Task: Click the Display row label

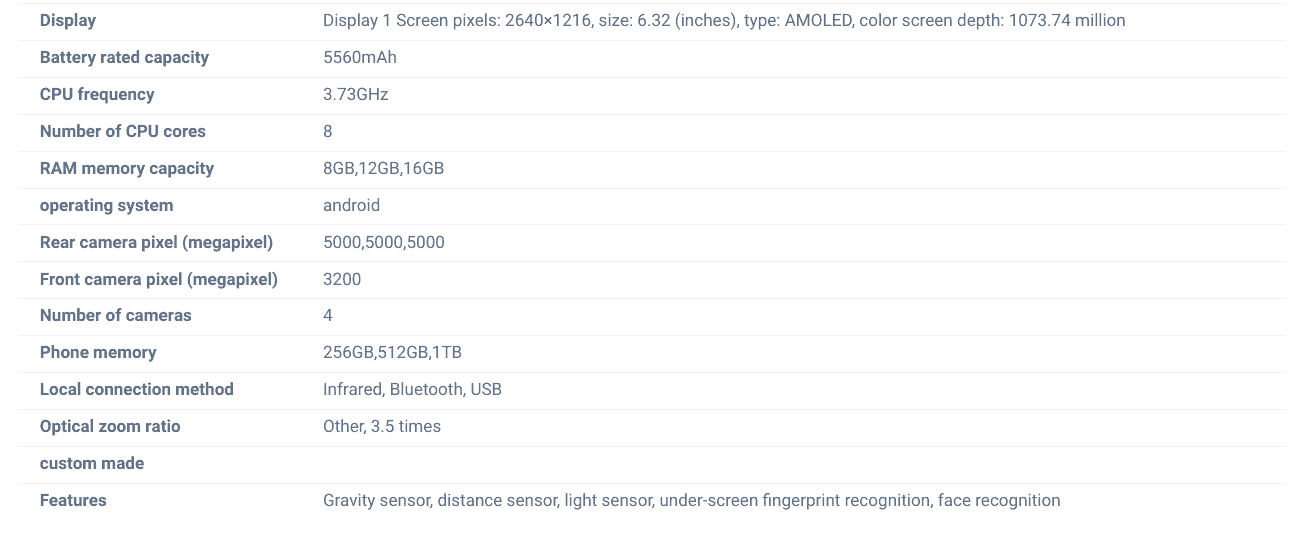Action: click(68, 20)
